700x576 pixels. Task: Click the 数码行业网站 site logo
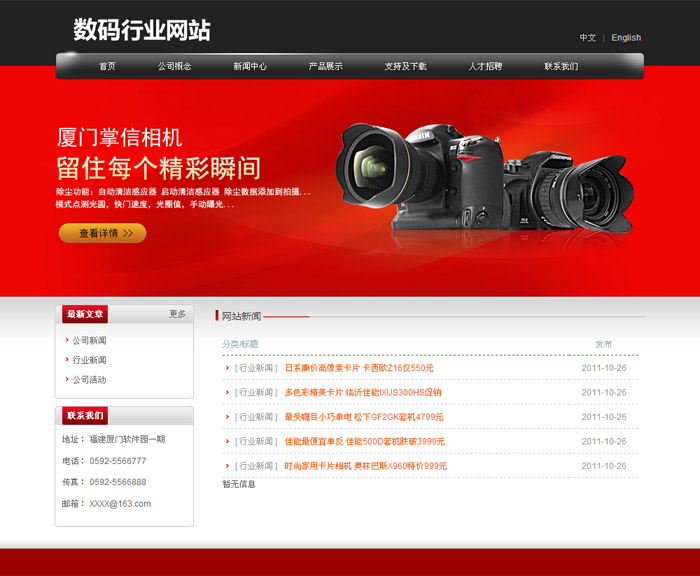142,30
